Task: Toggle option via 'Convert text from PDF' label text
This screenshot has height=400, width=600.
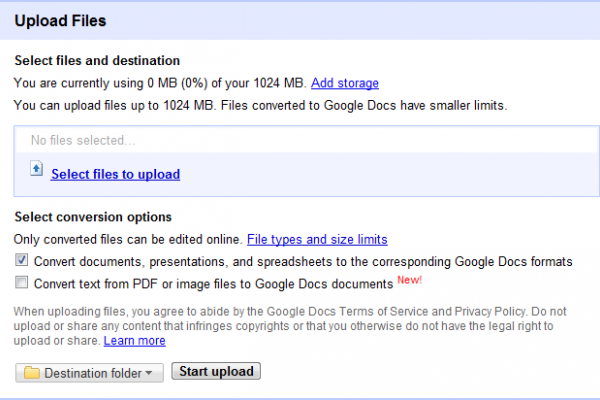Action: 214,284
